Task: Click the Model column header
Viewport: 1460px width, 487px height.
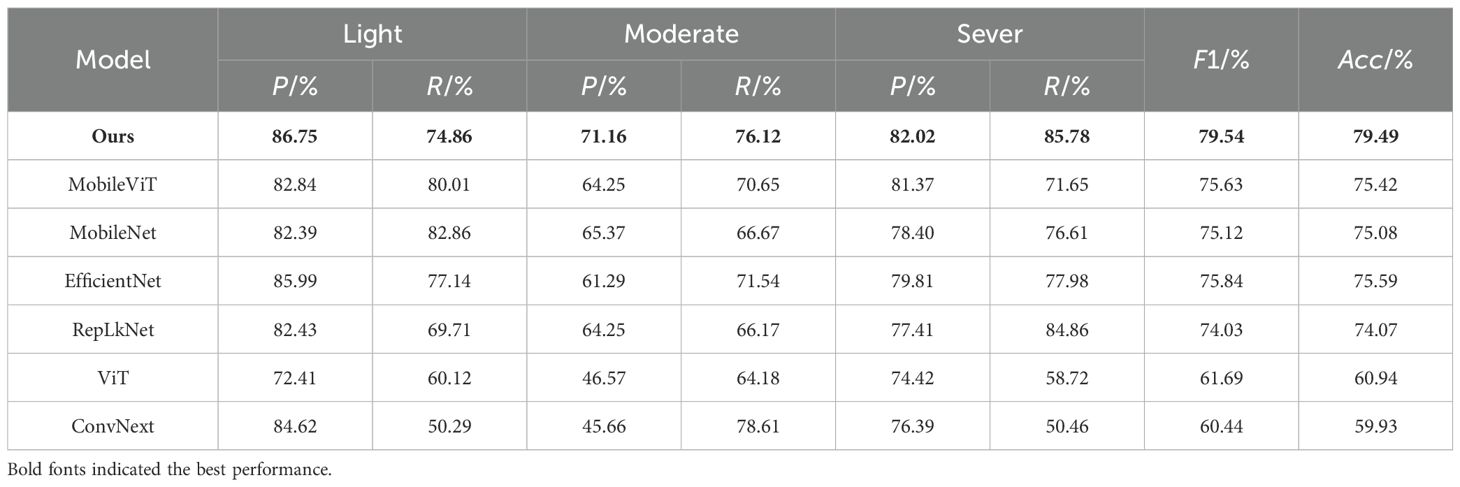Action: [113, 60]
